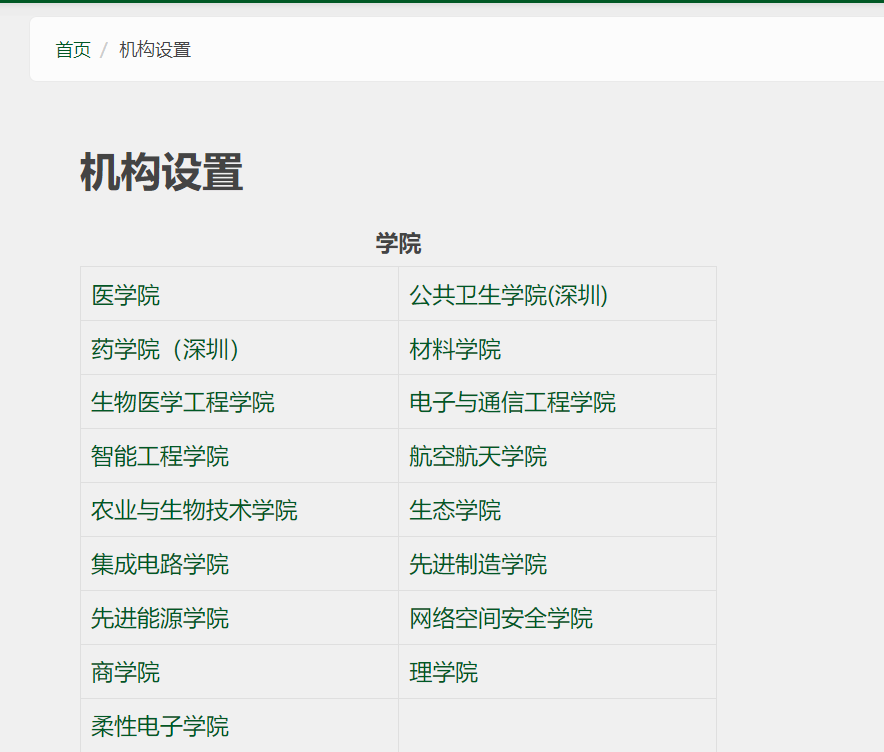Visit 智能工程学院 page

tap(160, 457)
